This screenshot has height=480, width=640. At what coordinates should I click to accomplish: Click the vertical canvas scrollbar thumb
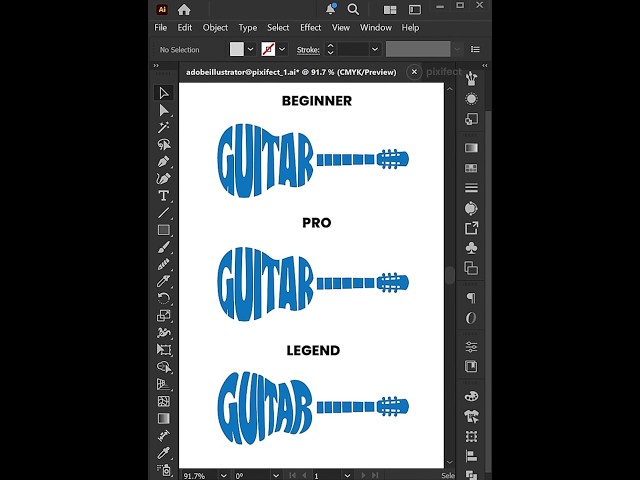450,276
